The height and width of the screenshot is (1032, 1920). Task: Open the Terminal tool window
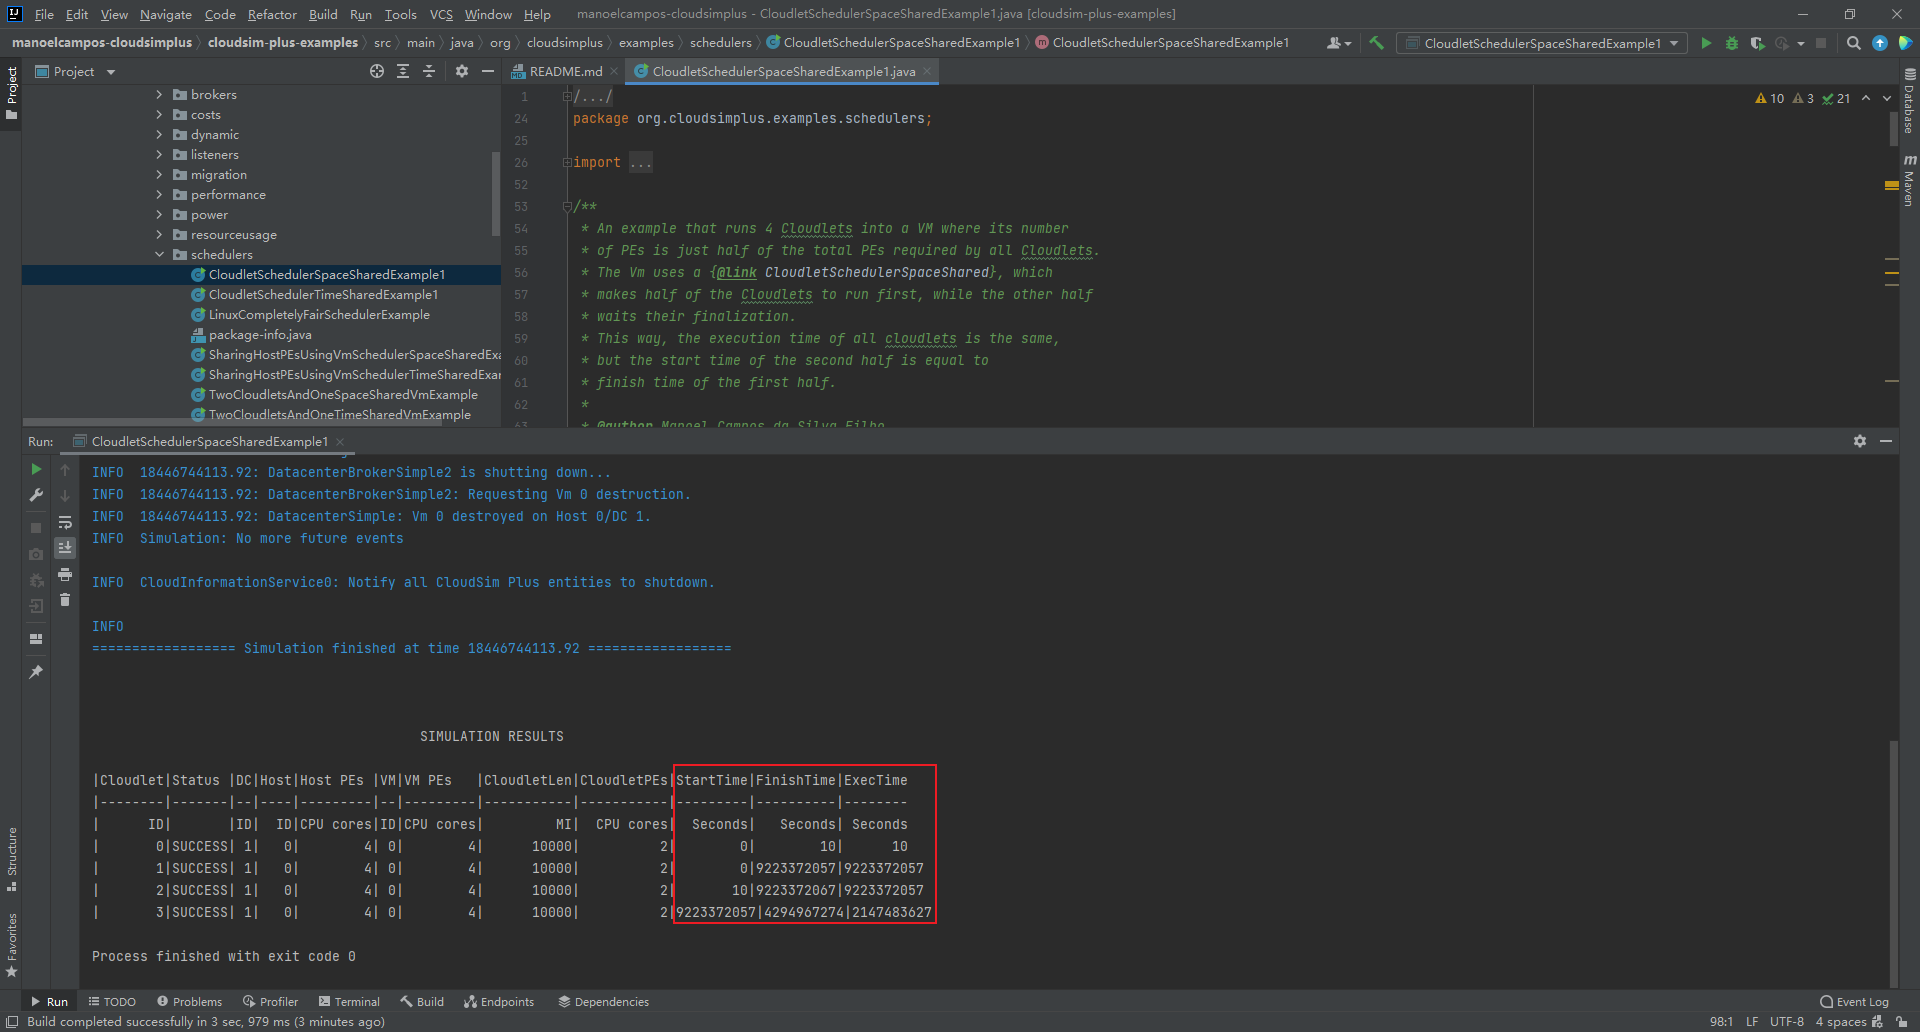click(349, 1001)
